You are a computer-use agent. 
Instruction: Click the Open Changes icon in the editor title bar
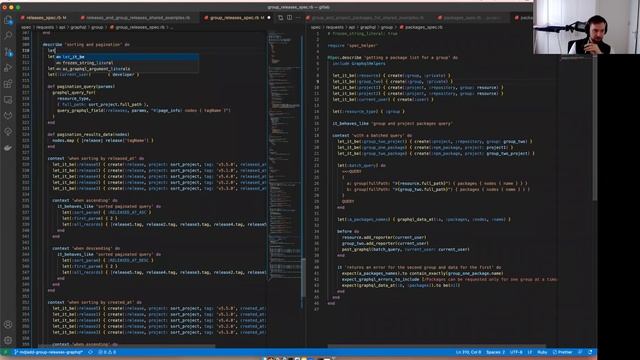[280, 18]
